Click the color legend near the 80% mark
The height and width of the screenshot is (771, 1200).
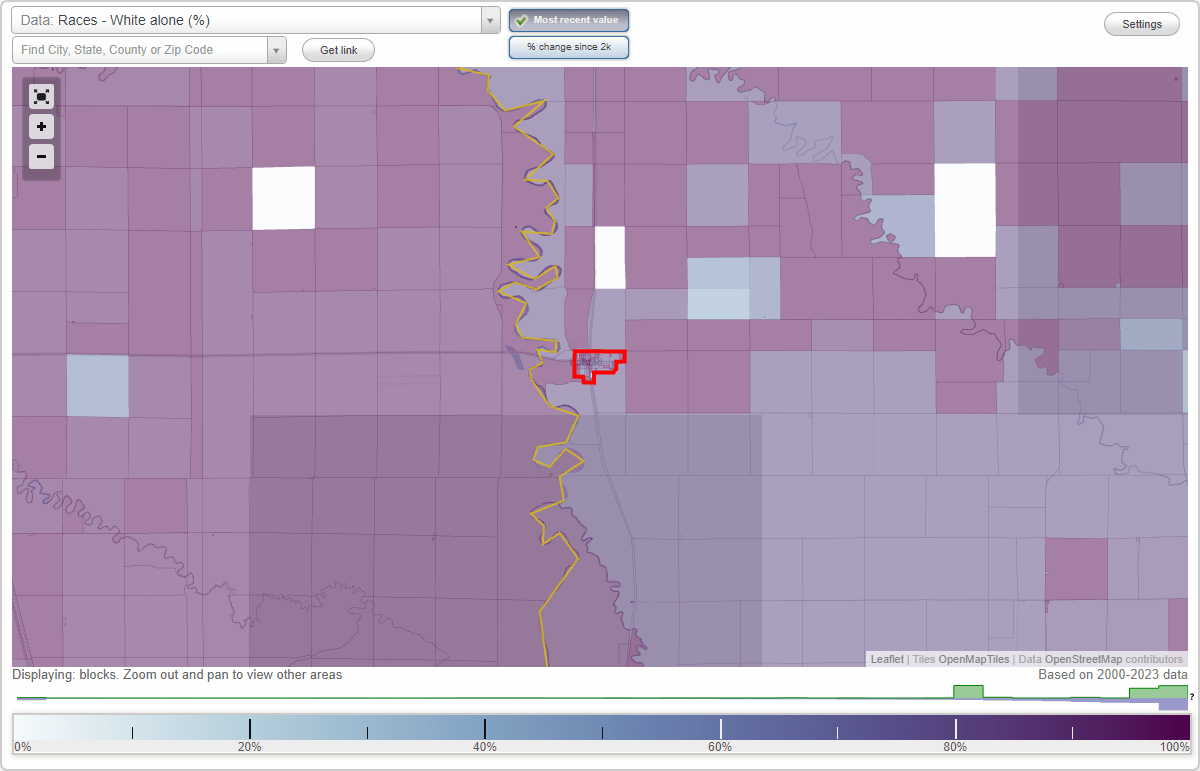click(955, 730)
